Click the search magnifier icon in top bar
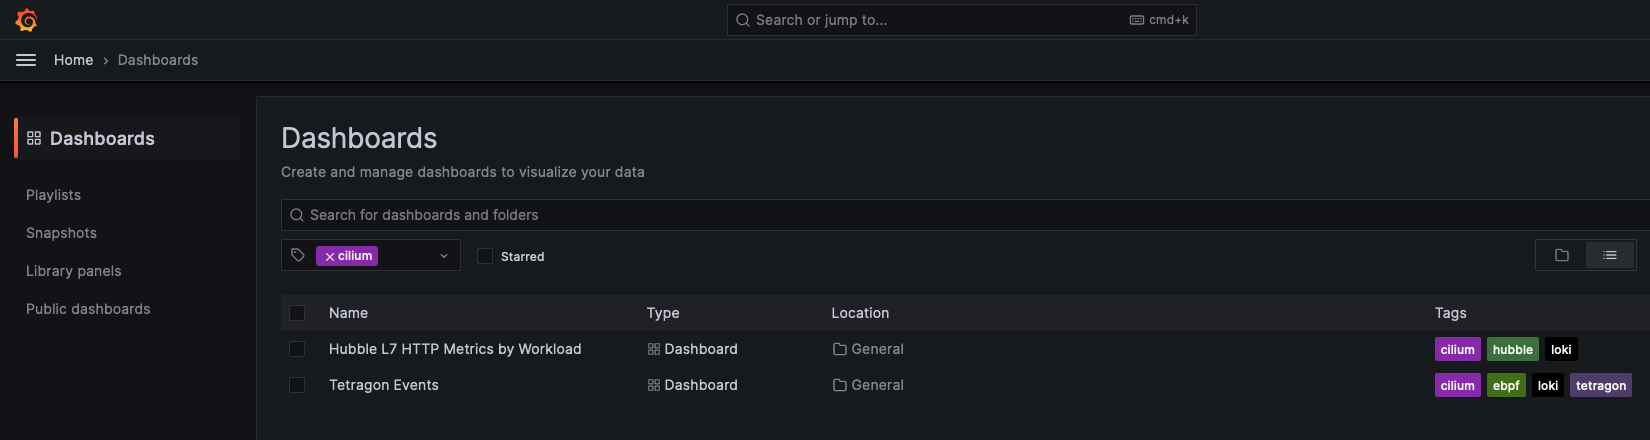The width and height of the screenshot is (1650, 440). 743,20
